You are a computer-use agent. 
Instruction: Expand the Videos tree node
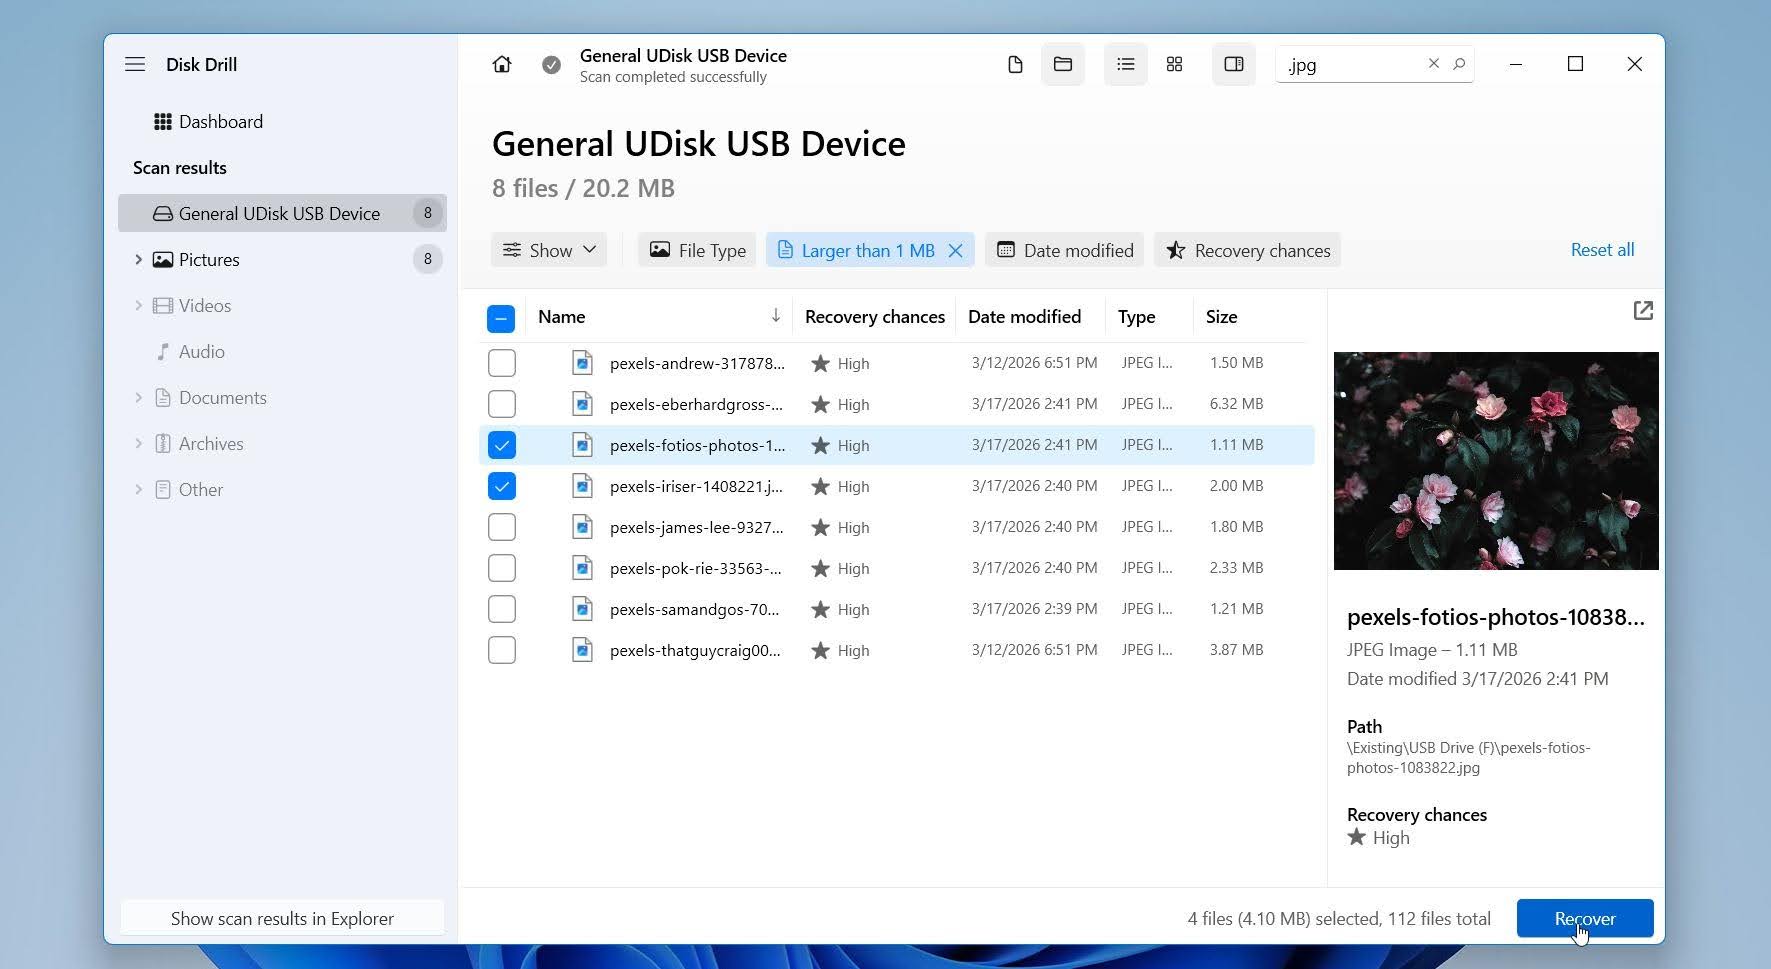(x=138, y=306)
